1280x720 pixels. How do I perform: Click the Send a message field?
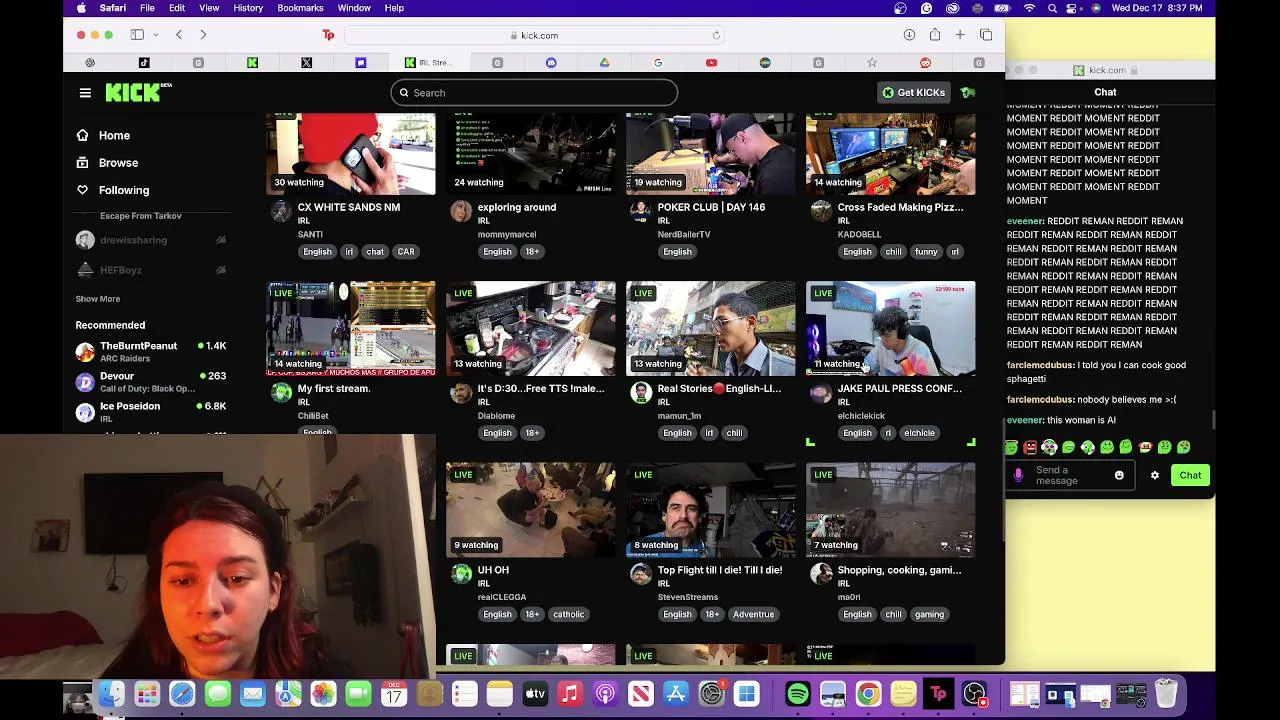pos(1070,476)
